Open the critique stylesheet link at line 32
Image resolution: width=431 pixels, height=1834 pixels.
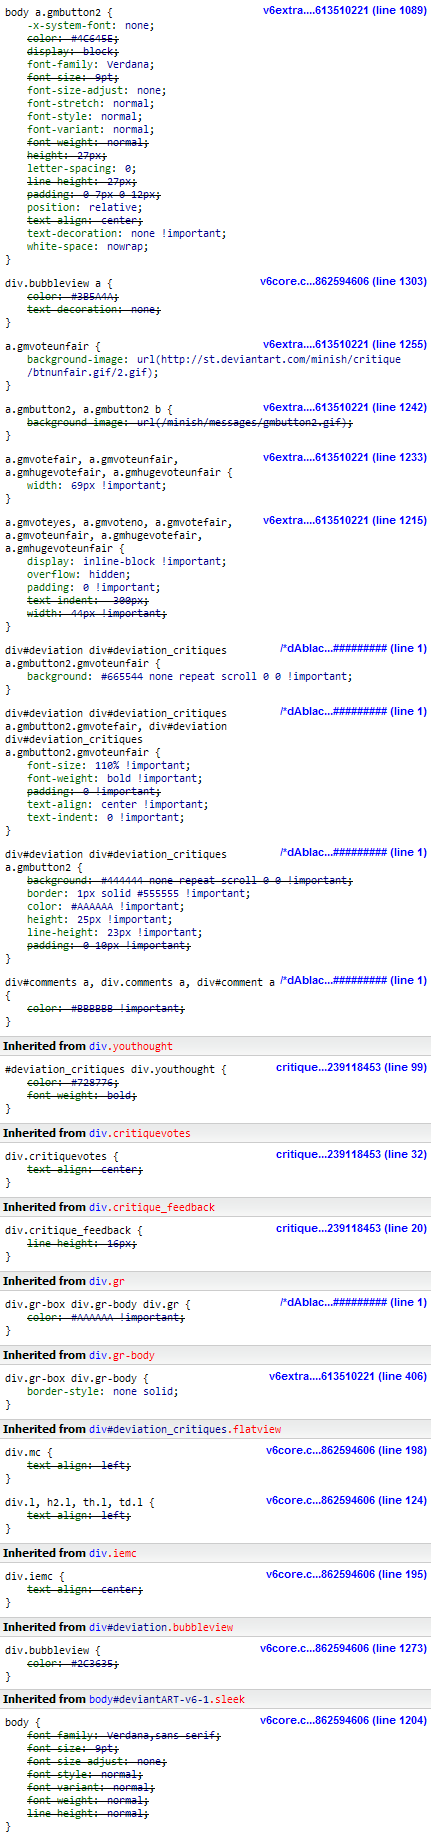351,1155
